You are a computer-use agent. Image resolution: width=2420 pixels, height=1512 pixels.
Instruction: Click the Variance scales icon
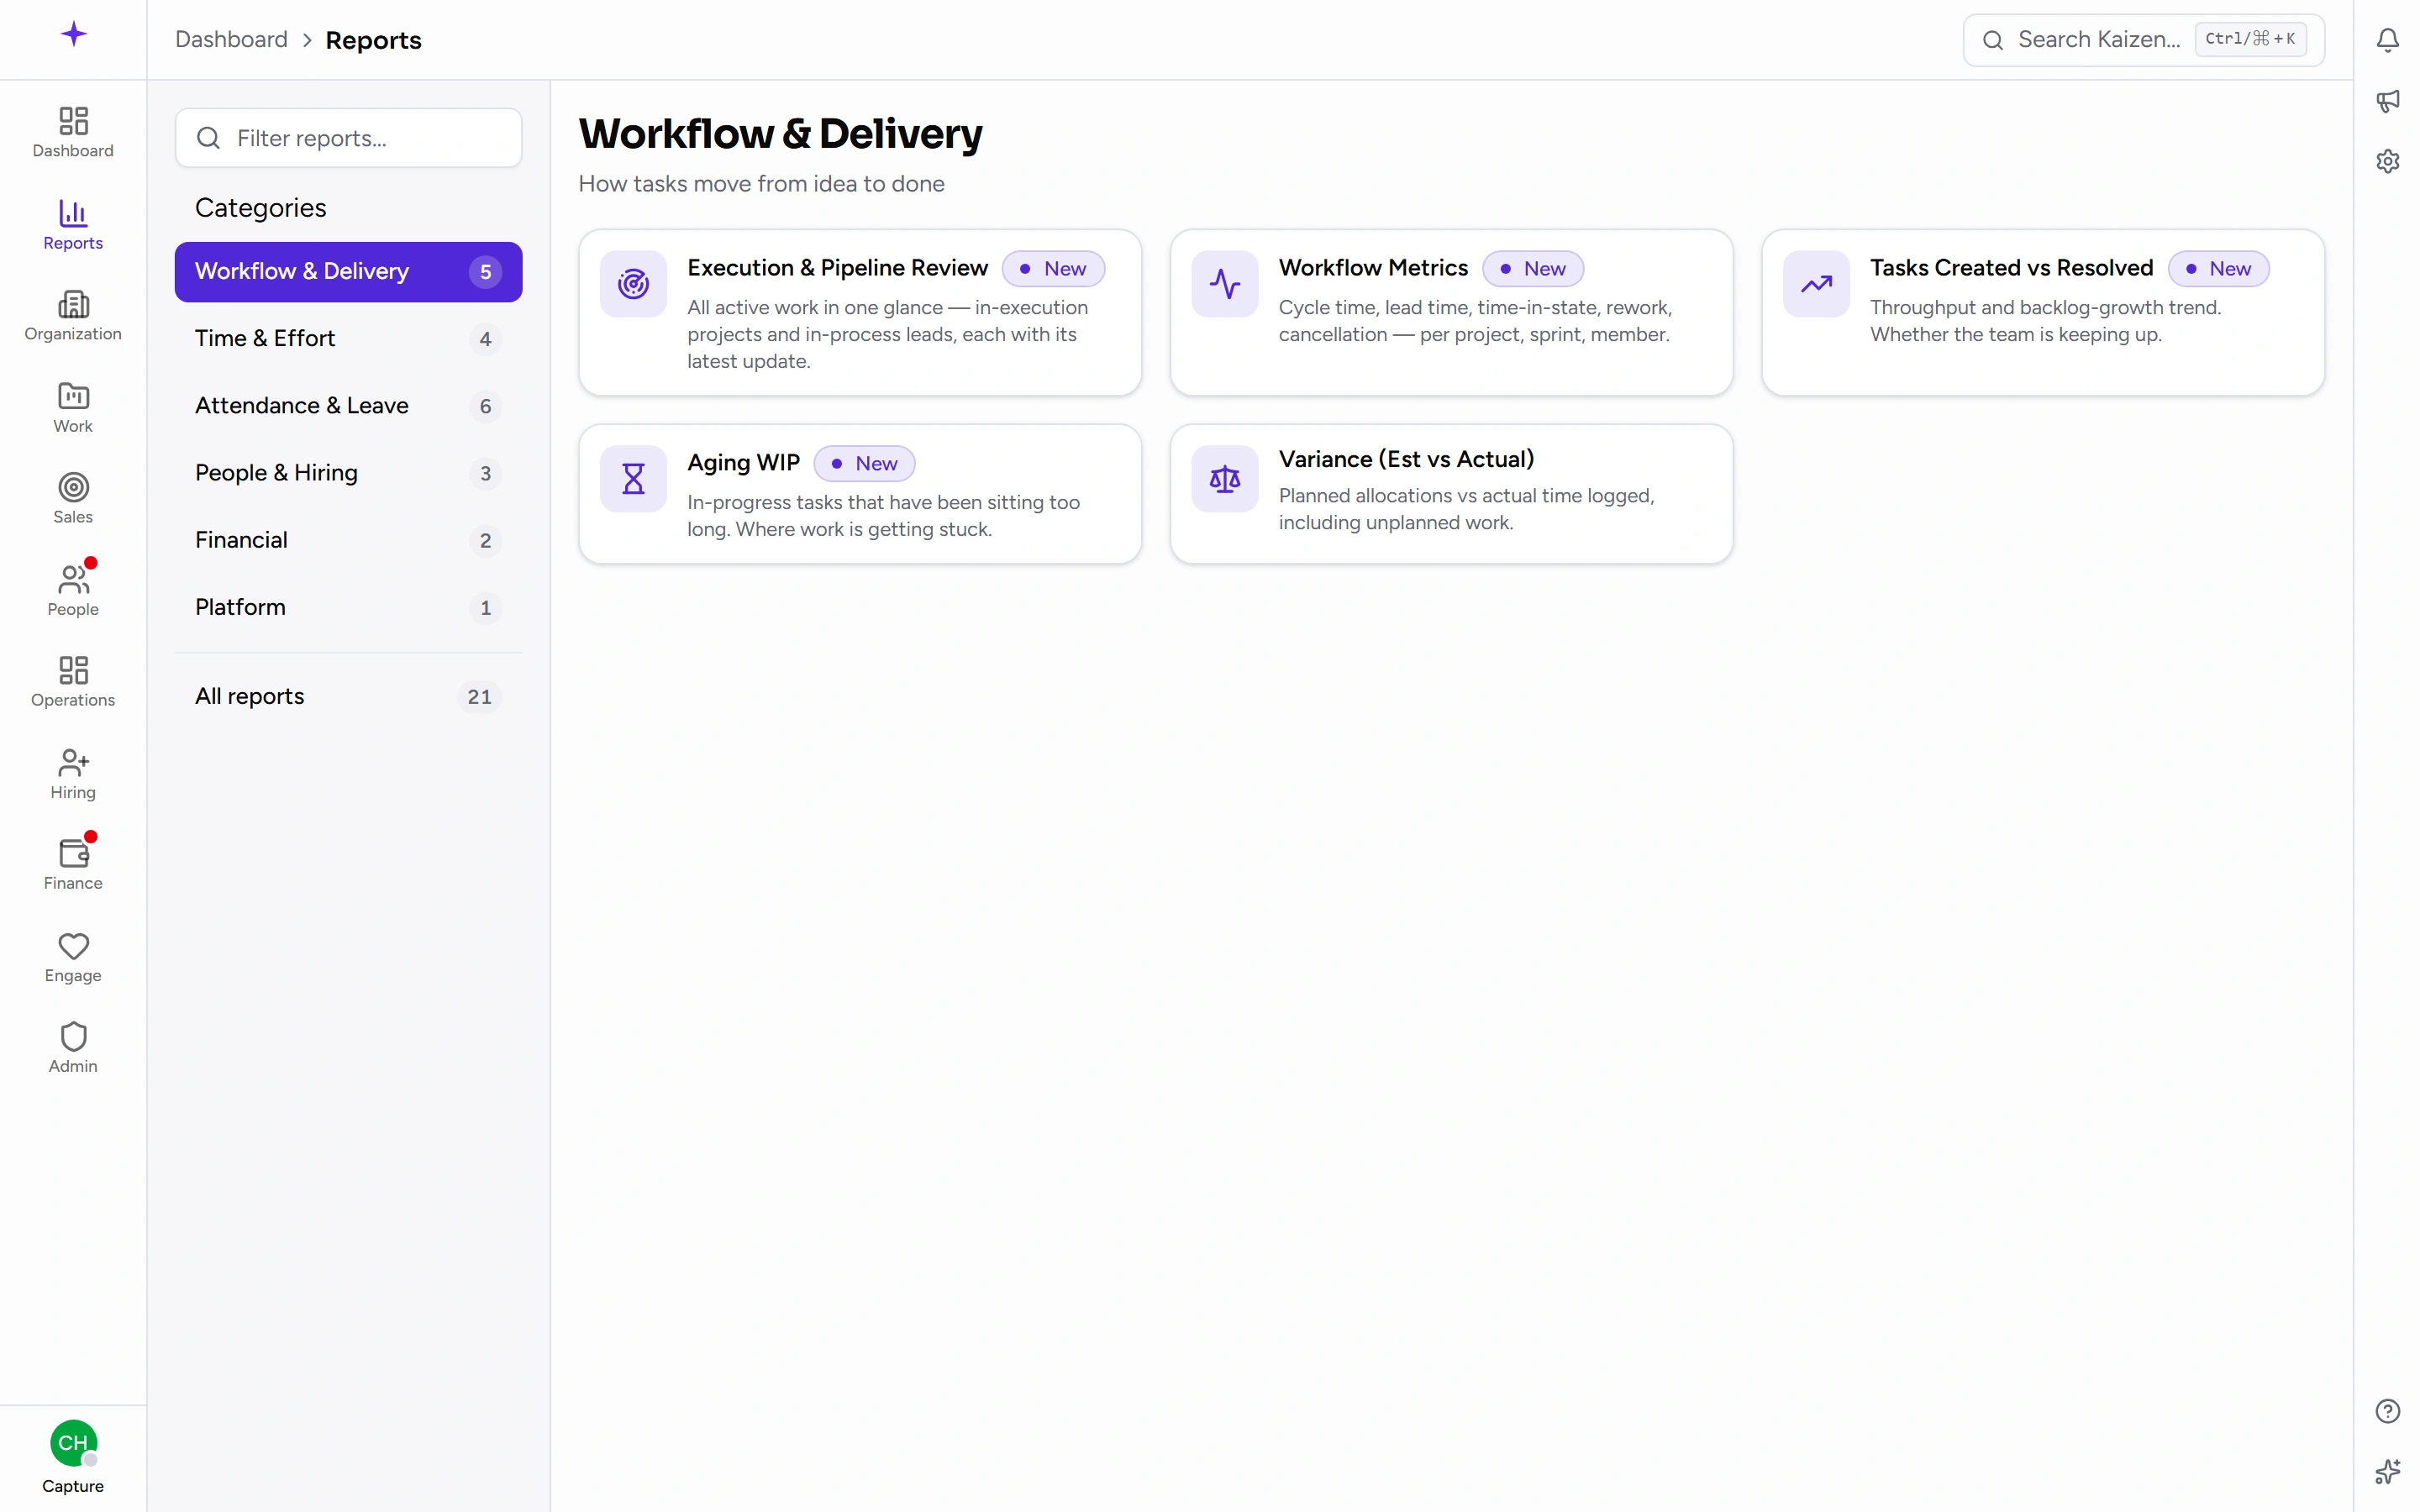[1224, 479]
